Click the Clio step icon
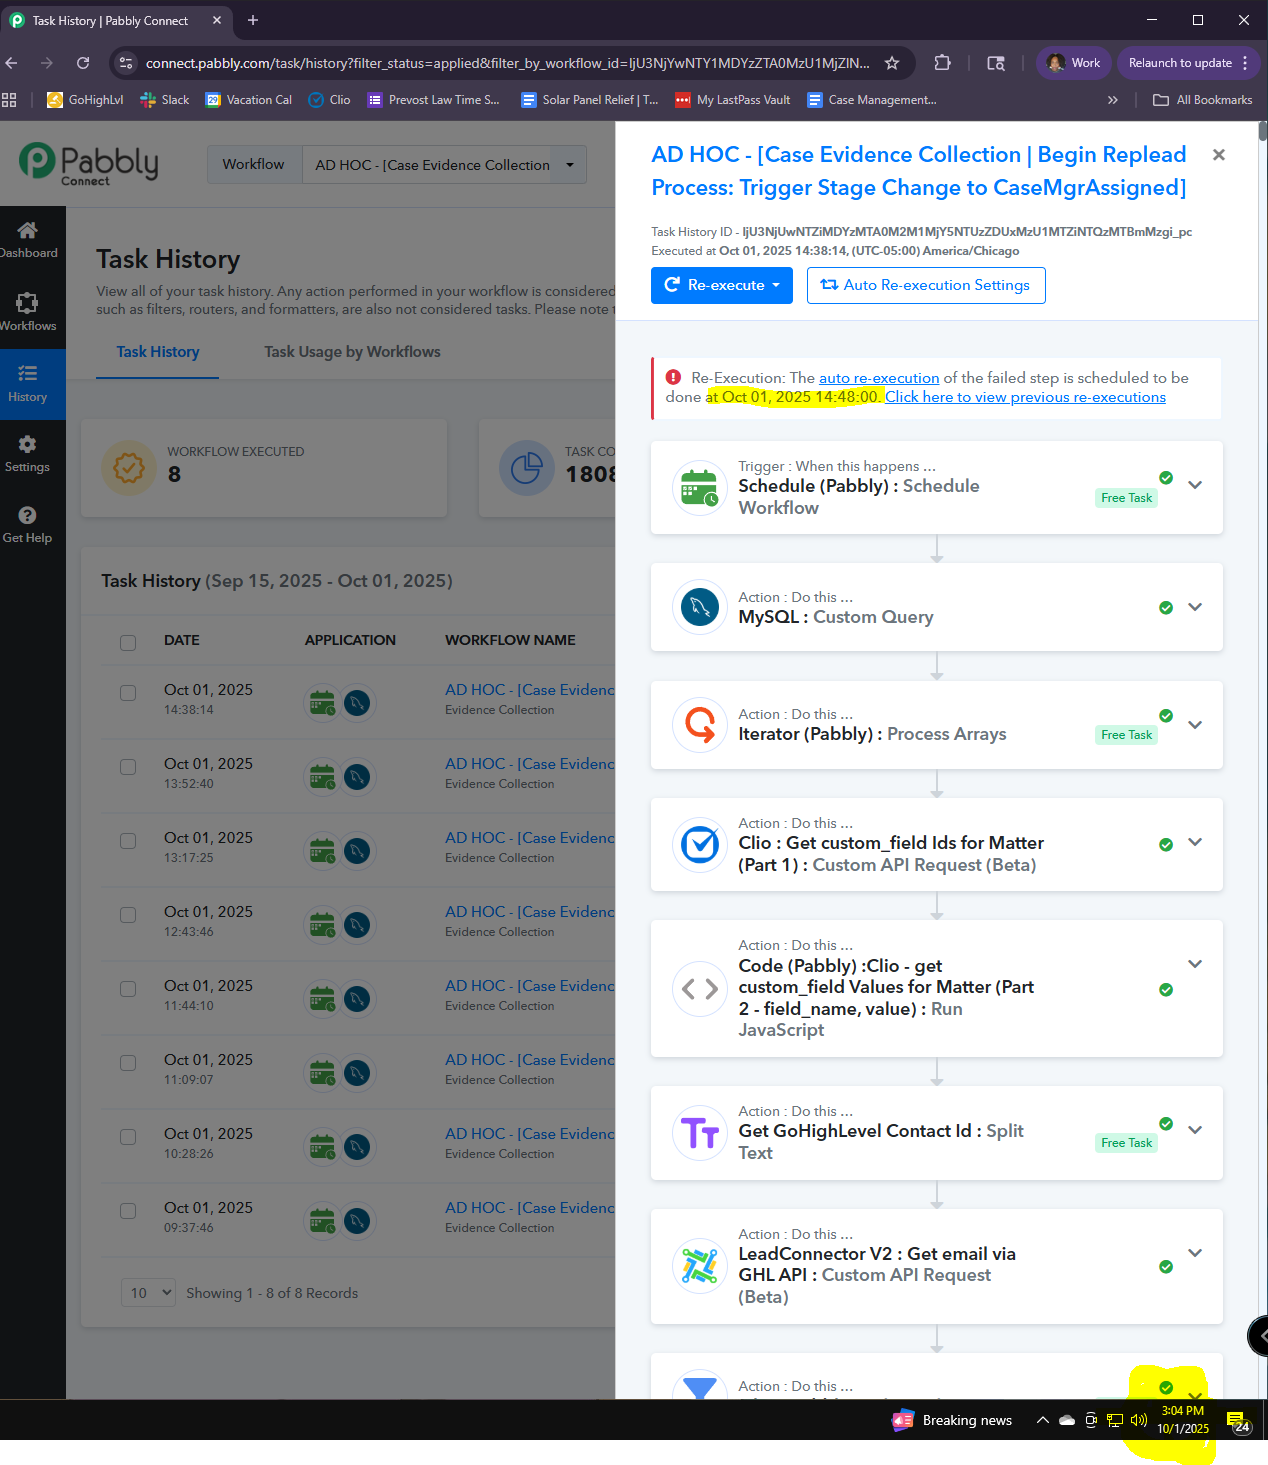Screen dimensions: 1268x1465 pos(700,844)
